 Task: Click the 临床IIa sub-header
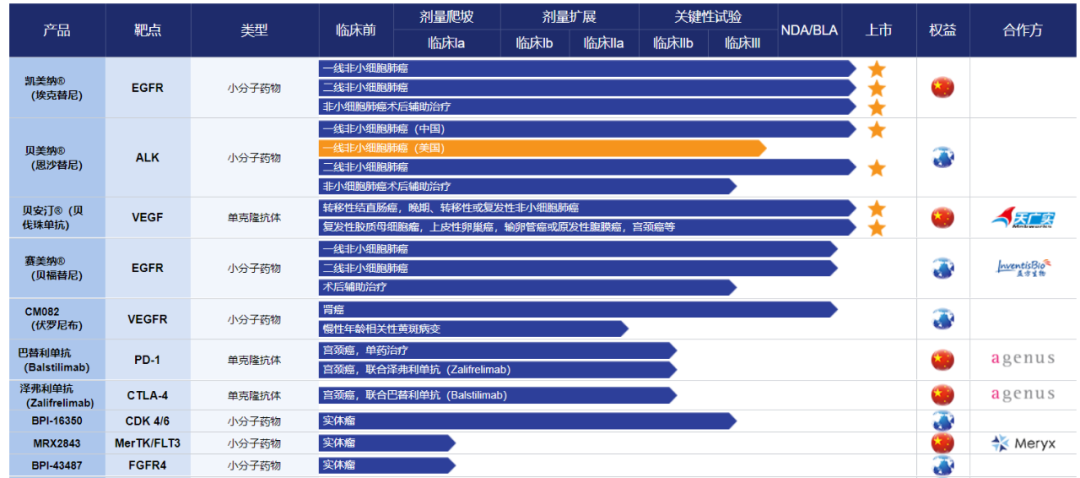point(604,43)
